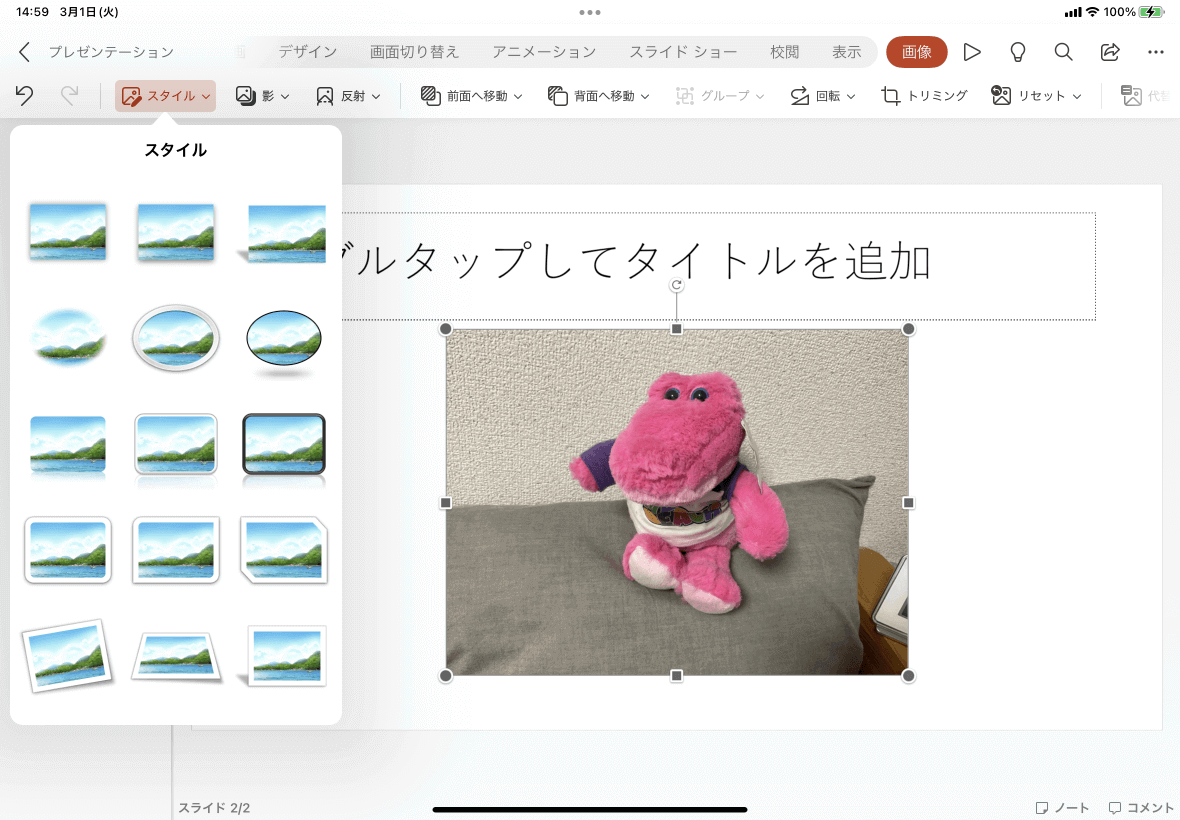Apply the drop shadow rectangle style

pos(176,232)
